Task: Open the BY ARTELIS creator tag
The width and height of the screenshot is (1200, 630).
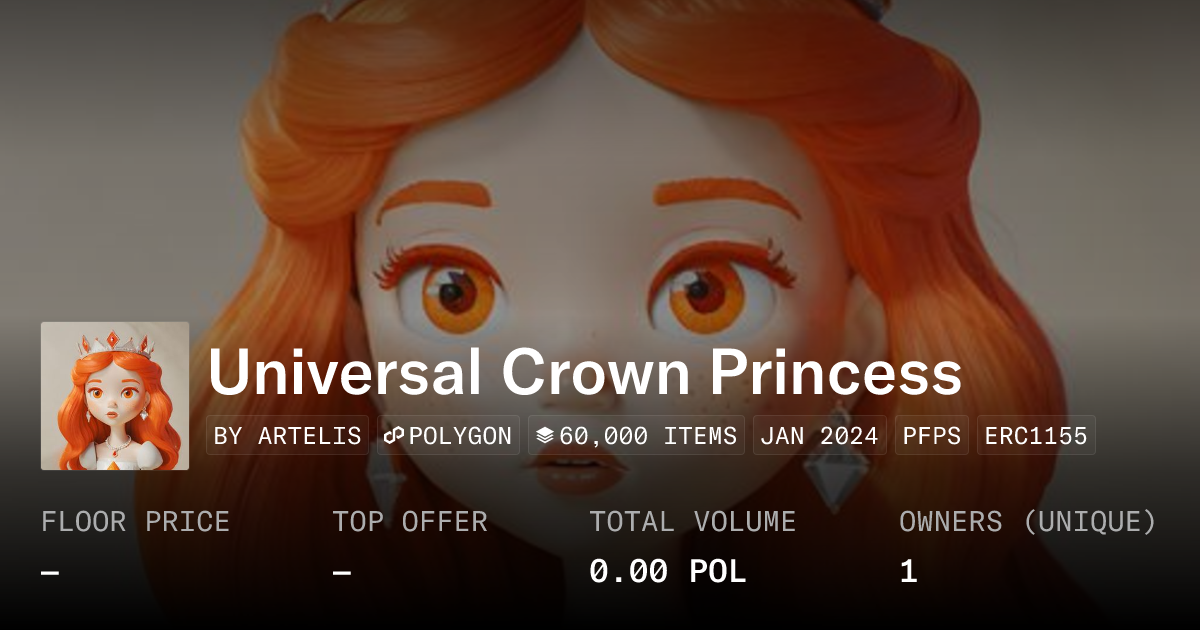Action: click(x=288, y=436)
